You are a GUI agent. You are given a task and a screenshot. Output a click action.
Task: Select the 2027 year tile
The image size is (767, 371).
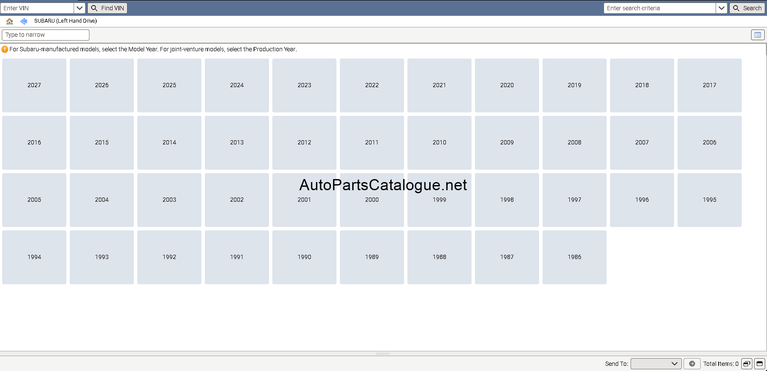[34, 85]
